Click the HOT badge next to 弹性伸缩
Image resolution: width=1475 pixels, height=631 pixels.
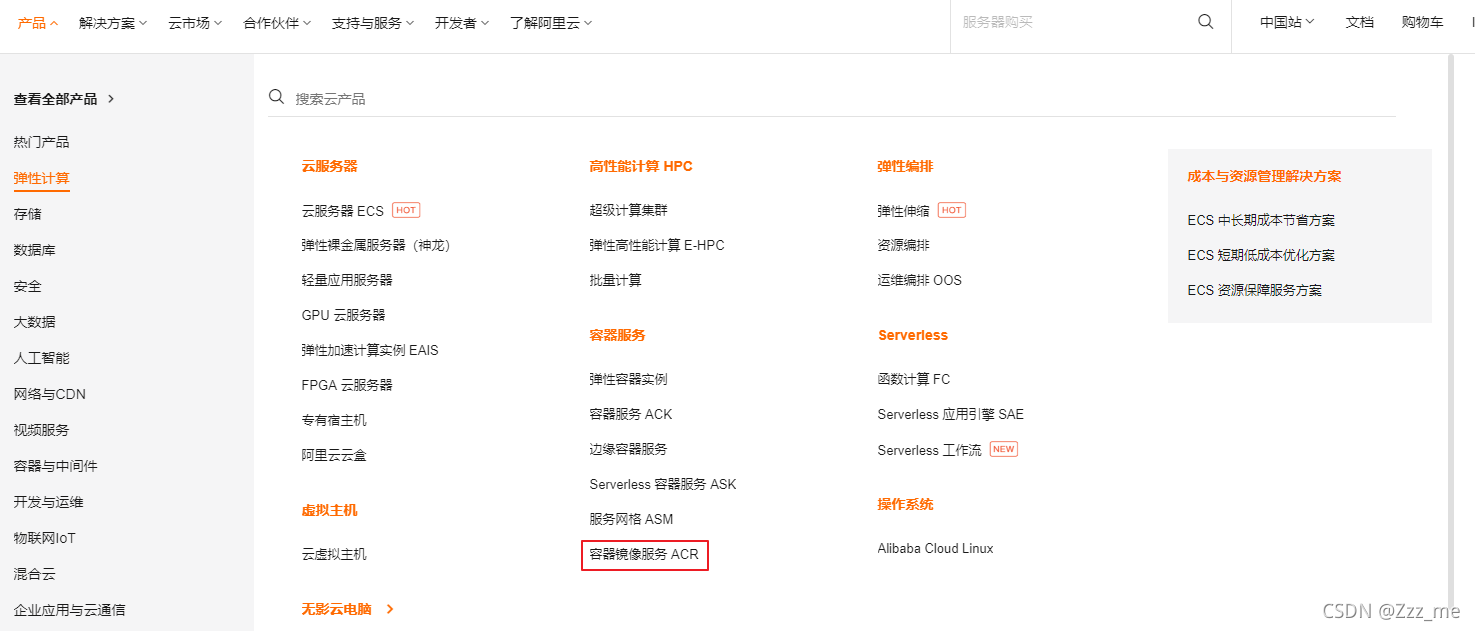pos(952,210)
